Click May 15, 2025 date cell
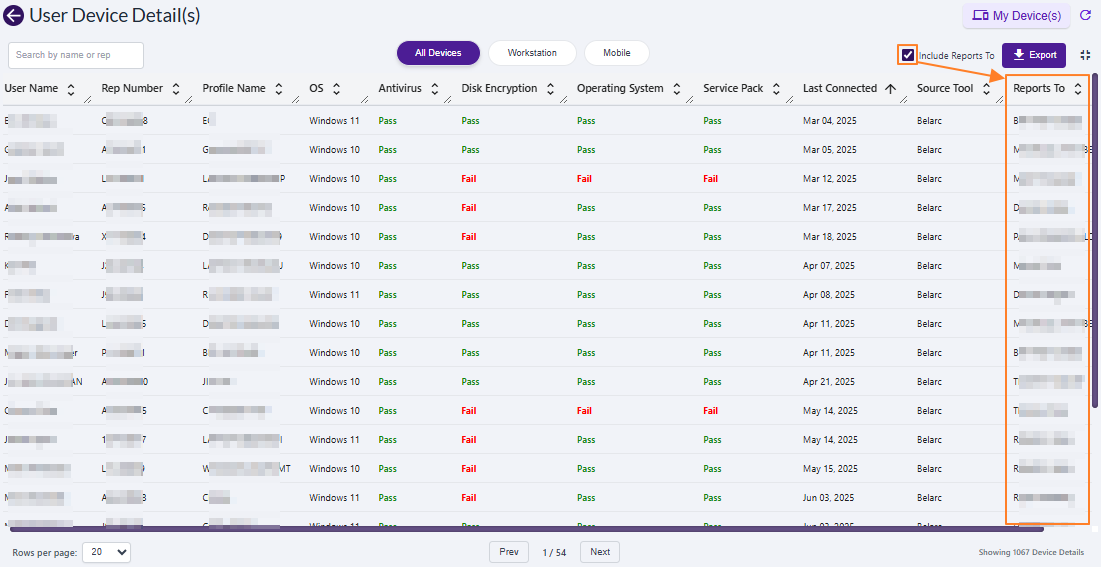Viewport: 1101px width, 567px height. (x=831, y=469)
